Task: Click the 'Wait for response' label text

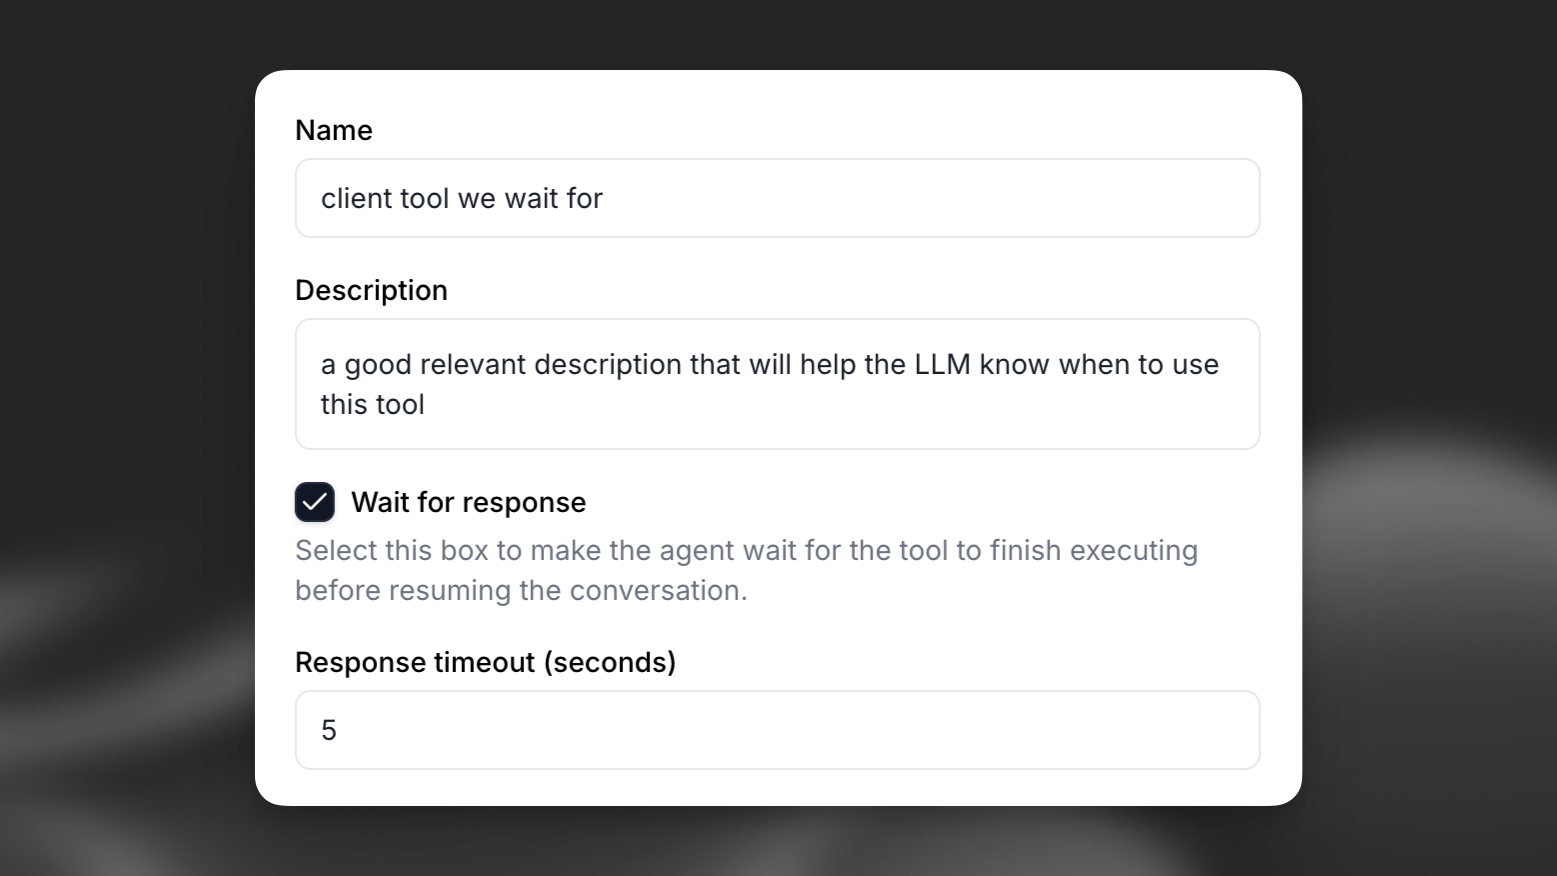Action: 466,502
